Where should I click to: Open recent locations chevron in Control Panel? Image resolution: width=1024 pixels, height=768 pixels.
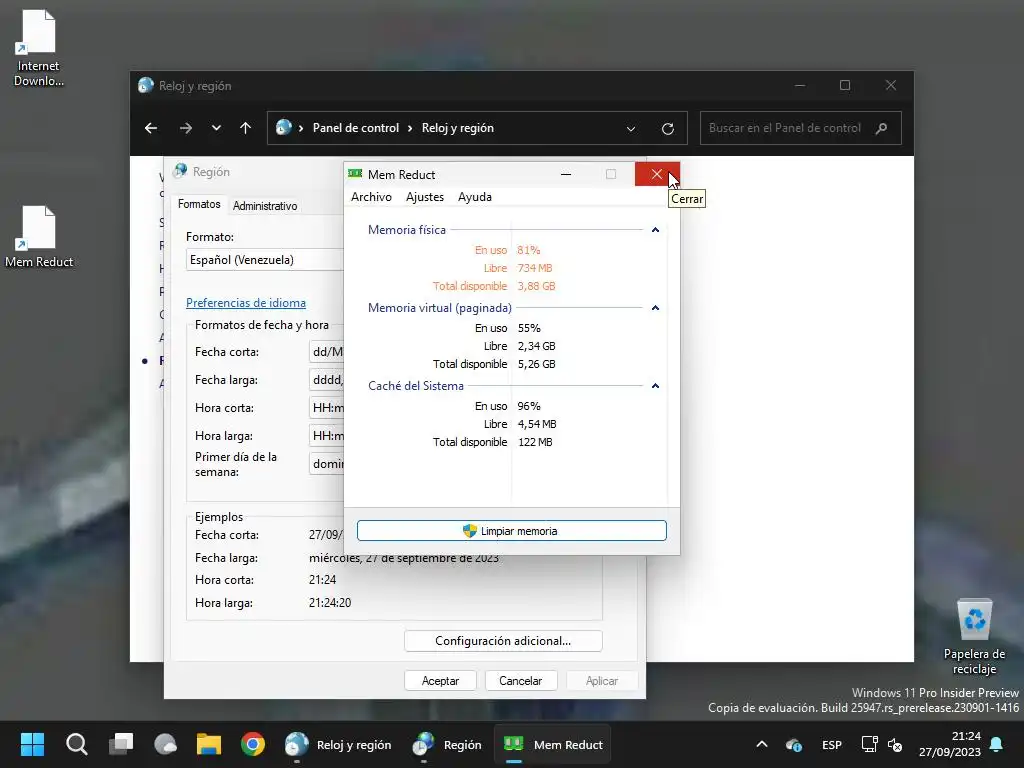[x=216, y=128]
